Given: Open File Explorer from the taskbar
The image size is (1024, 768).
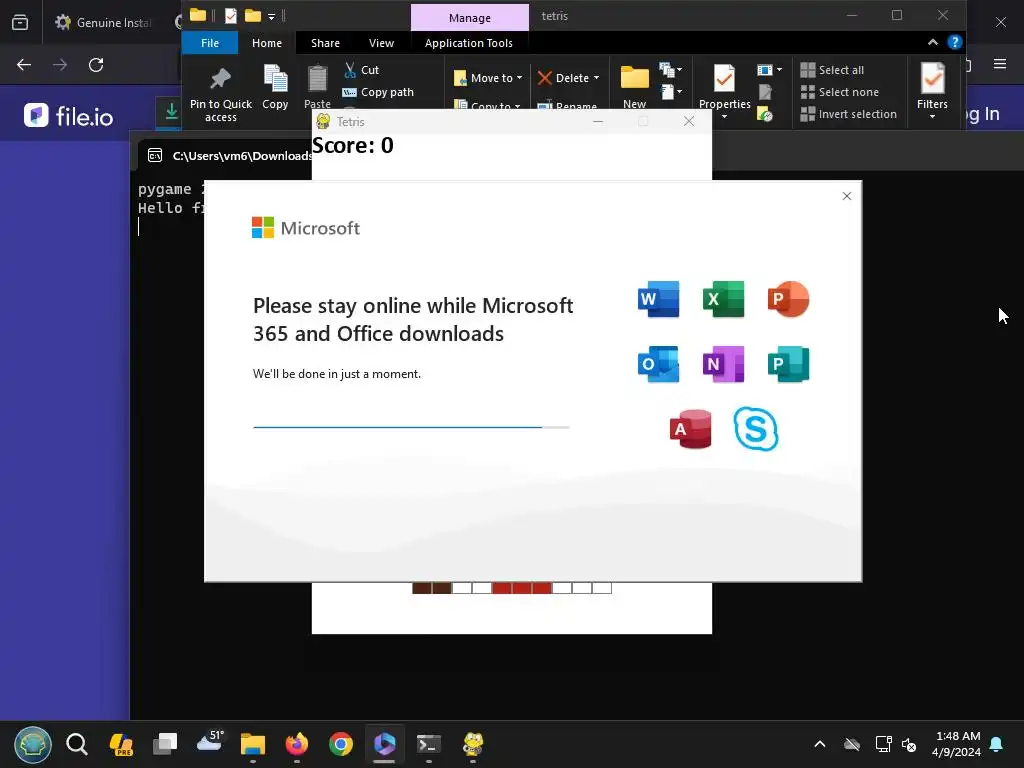Looking at the screenshot, I should [x=253, y=744].
